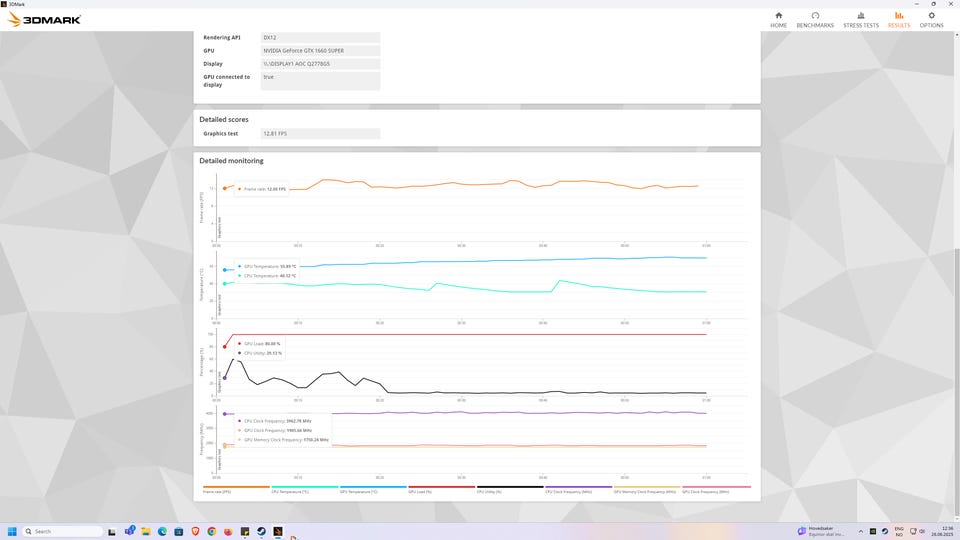960x540 pixels.
Task: Open the NVIDIA tray icon
Action: (873, 531)
